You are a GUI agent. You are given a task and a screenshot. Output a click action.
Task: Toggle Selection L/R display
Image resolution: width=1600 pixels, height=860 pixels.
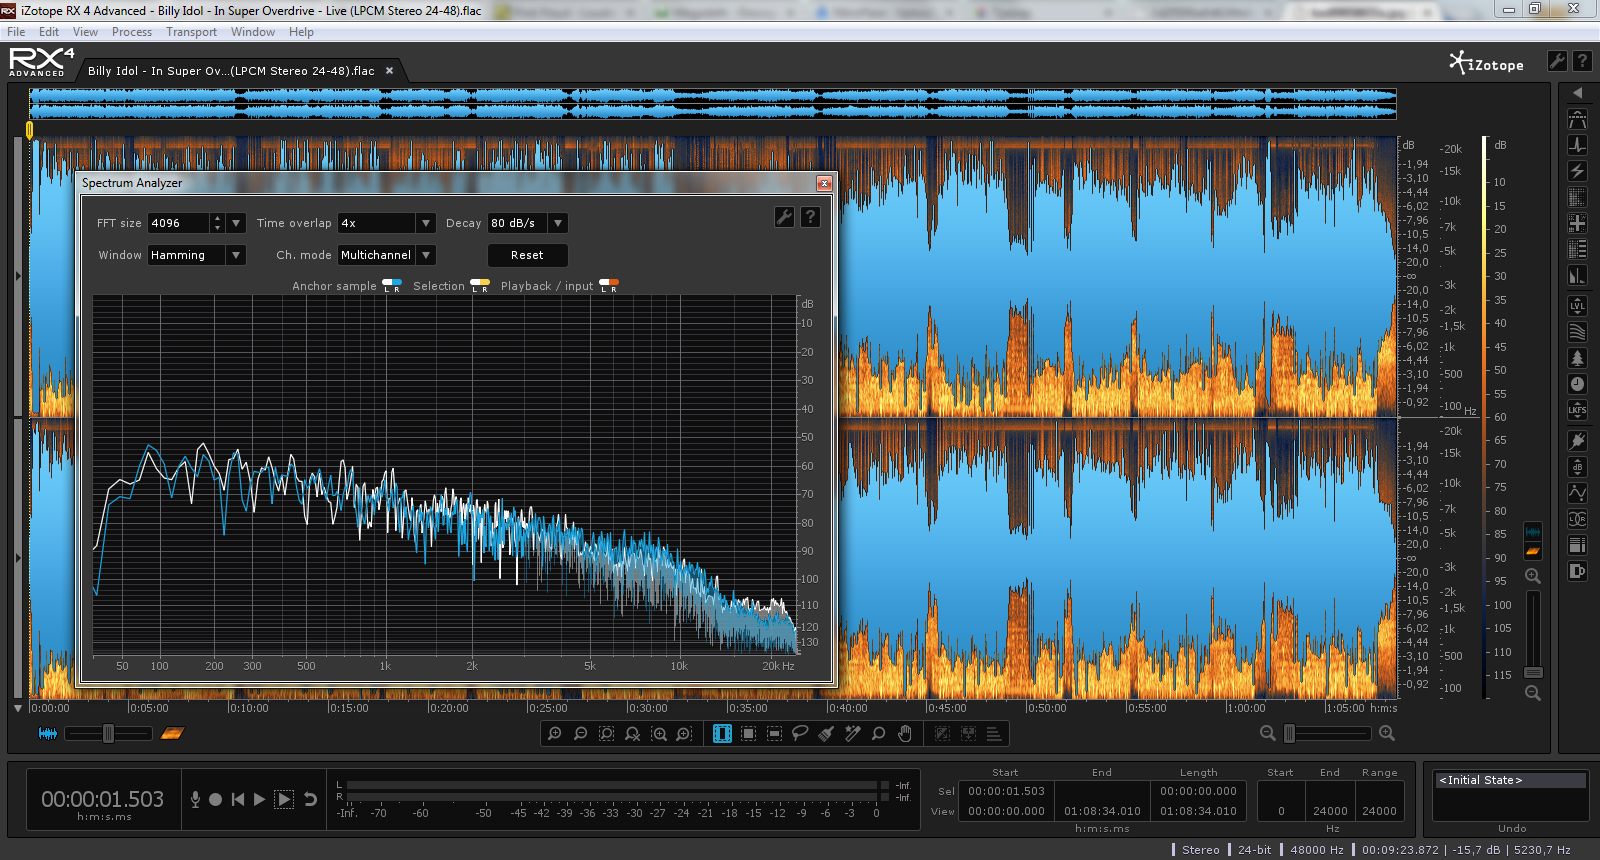pyautogui.click(x=480, y=286)
